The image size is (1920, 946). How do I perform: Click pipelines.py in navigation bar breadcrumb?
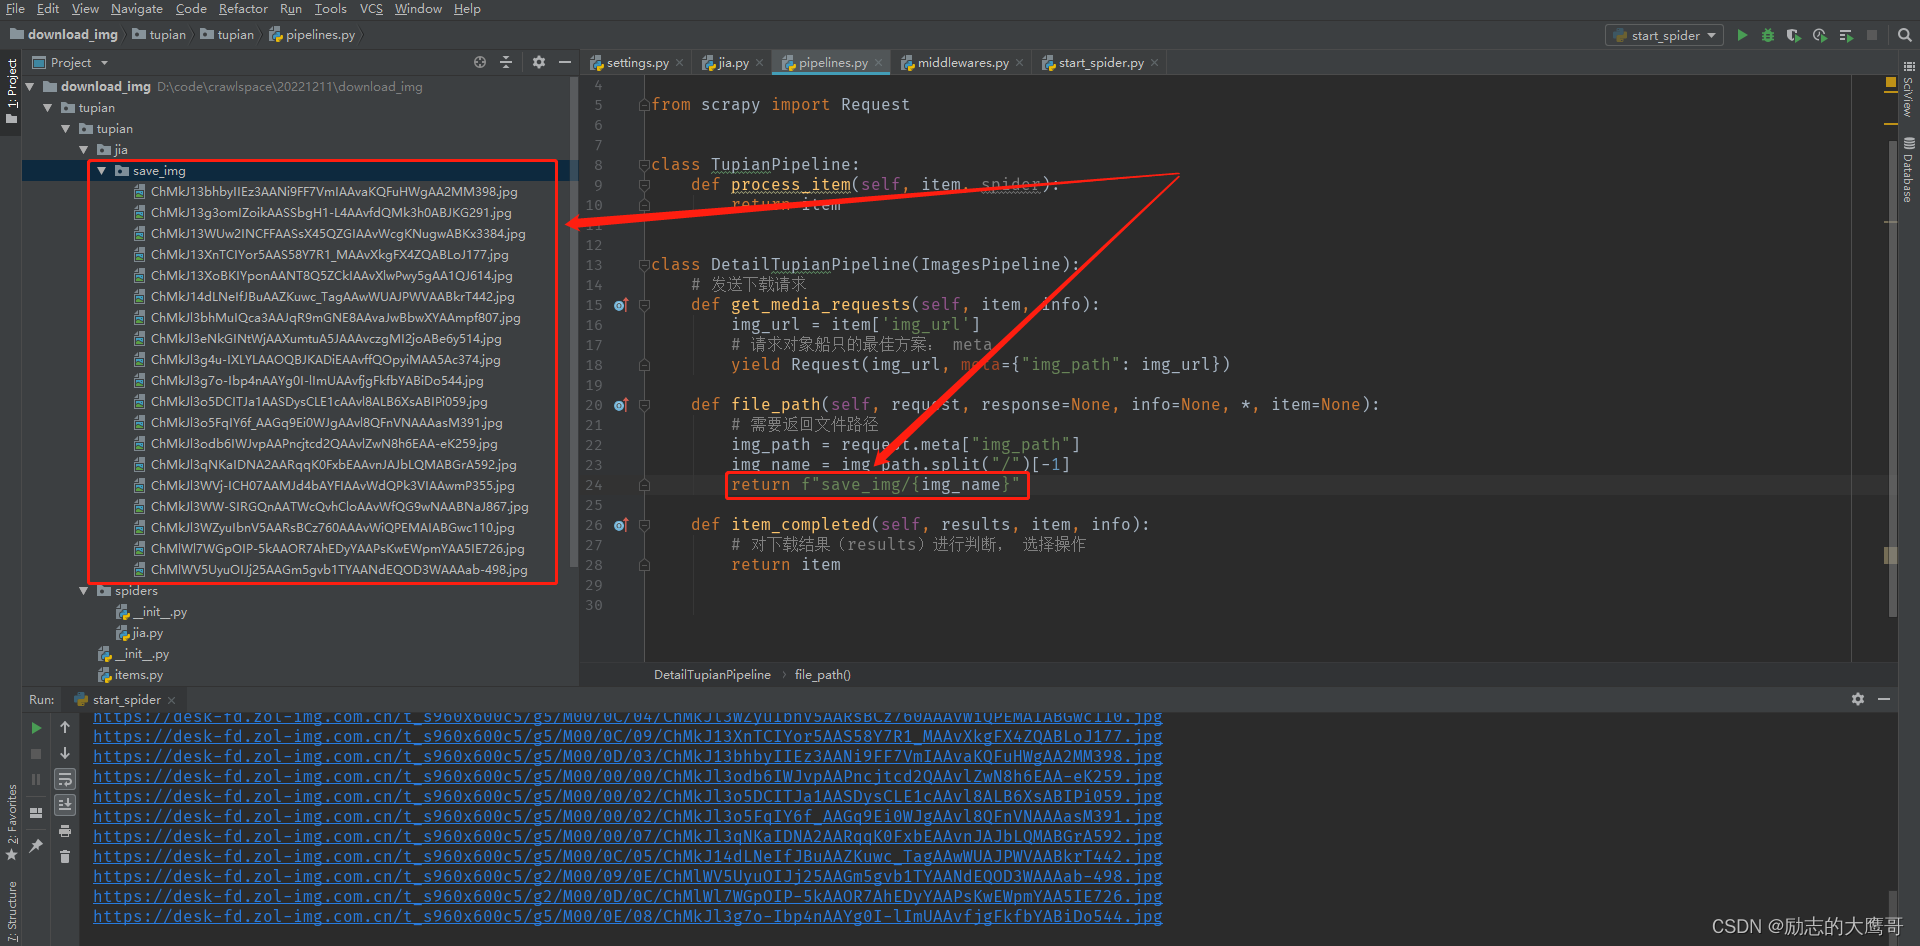pos(312,35)
